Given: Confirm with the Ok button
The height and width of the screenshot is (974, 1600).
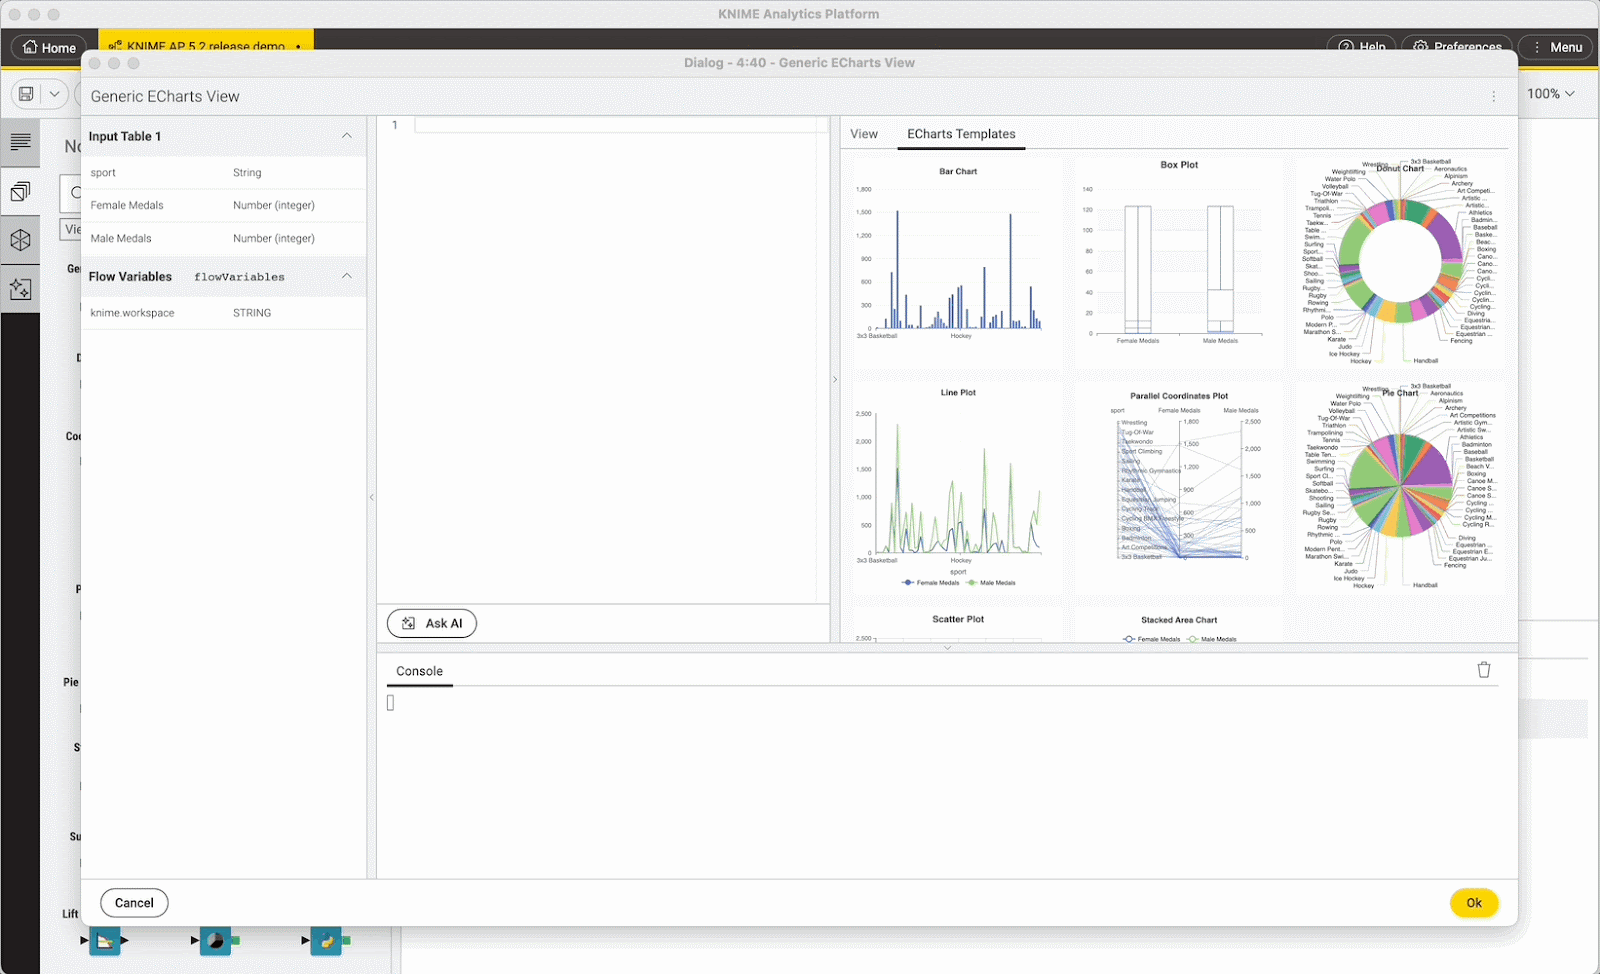Looking at the screenshot, I should pos(1474,903).
